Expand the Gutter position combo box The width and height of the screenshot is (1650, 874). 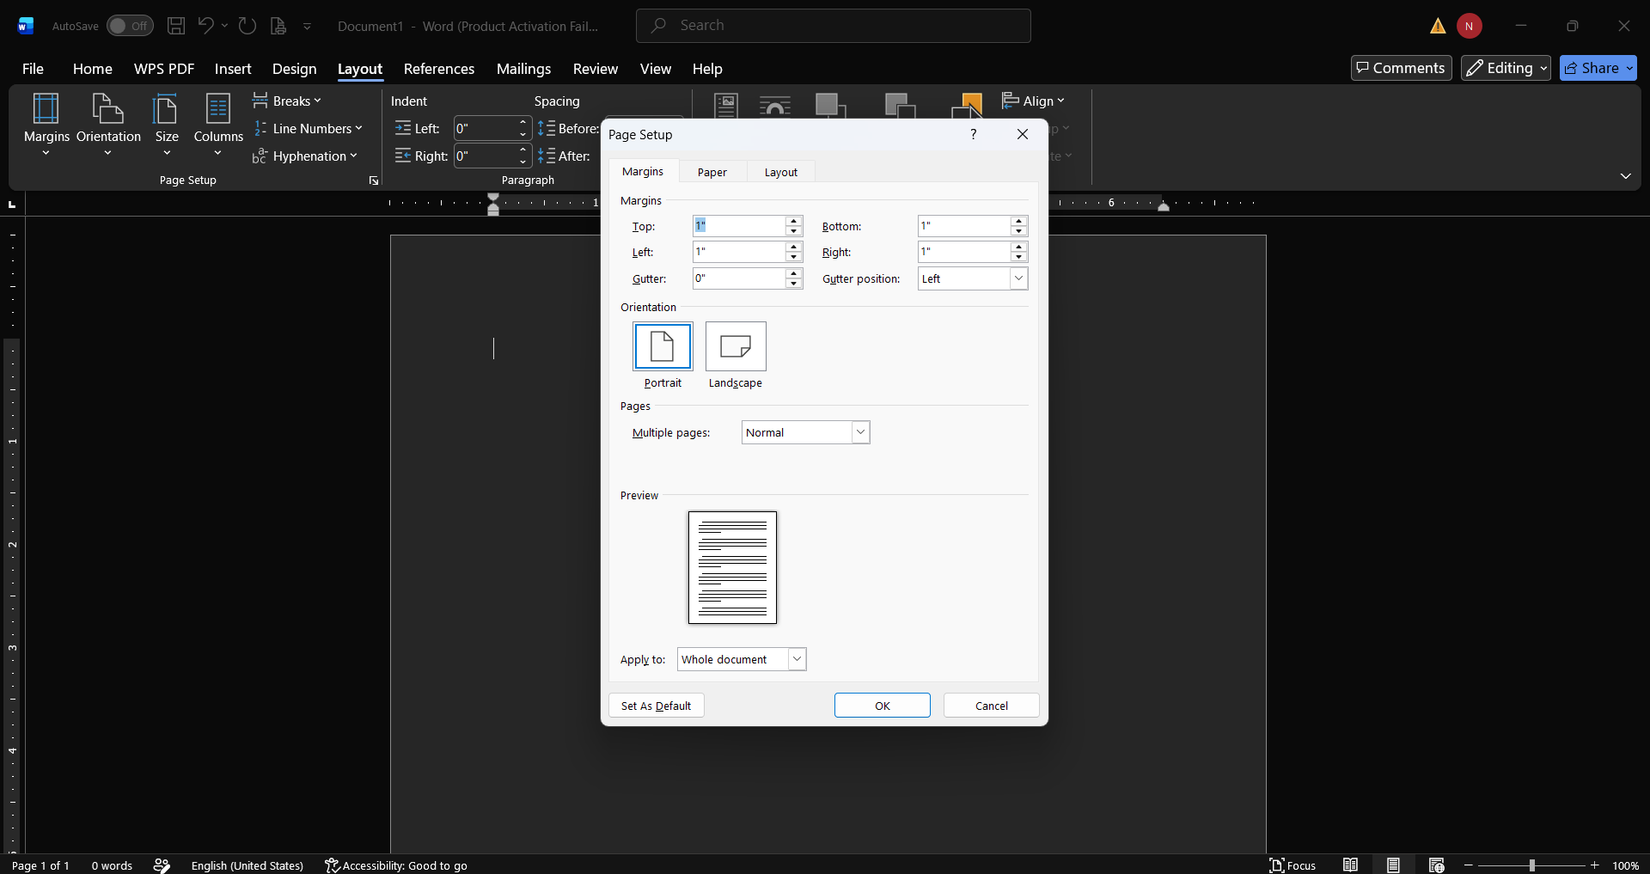tap(1018, 278)
